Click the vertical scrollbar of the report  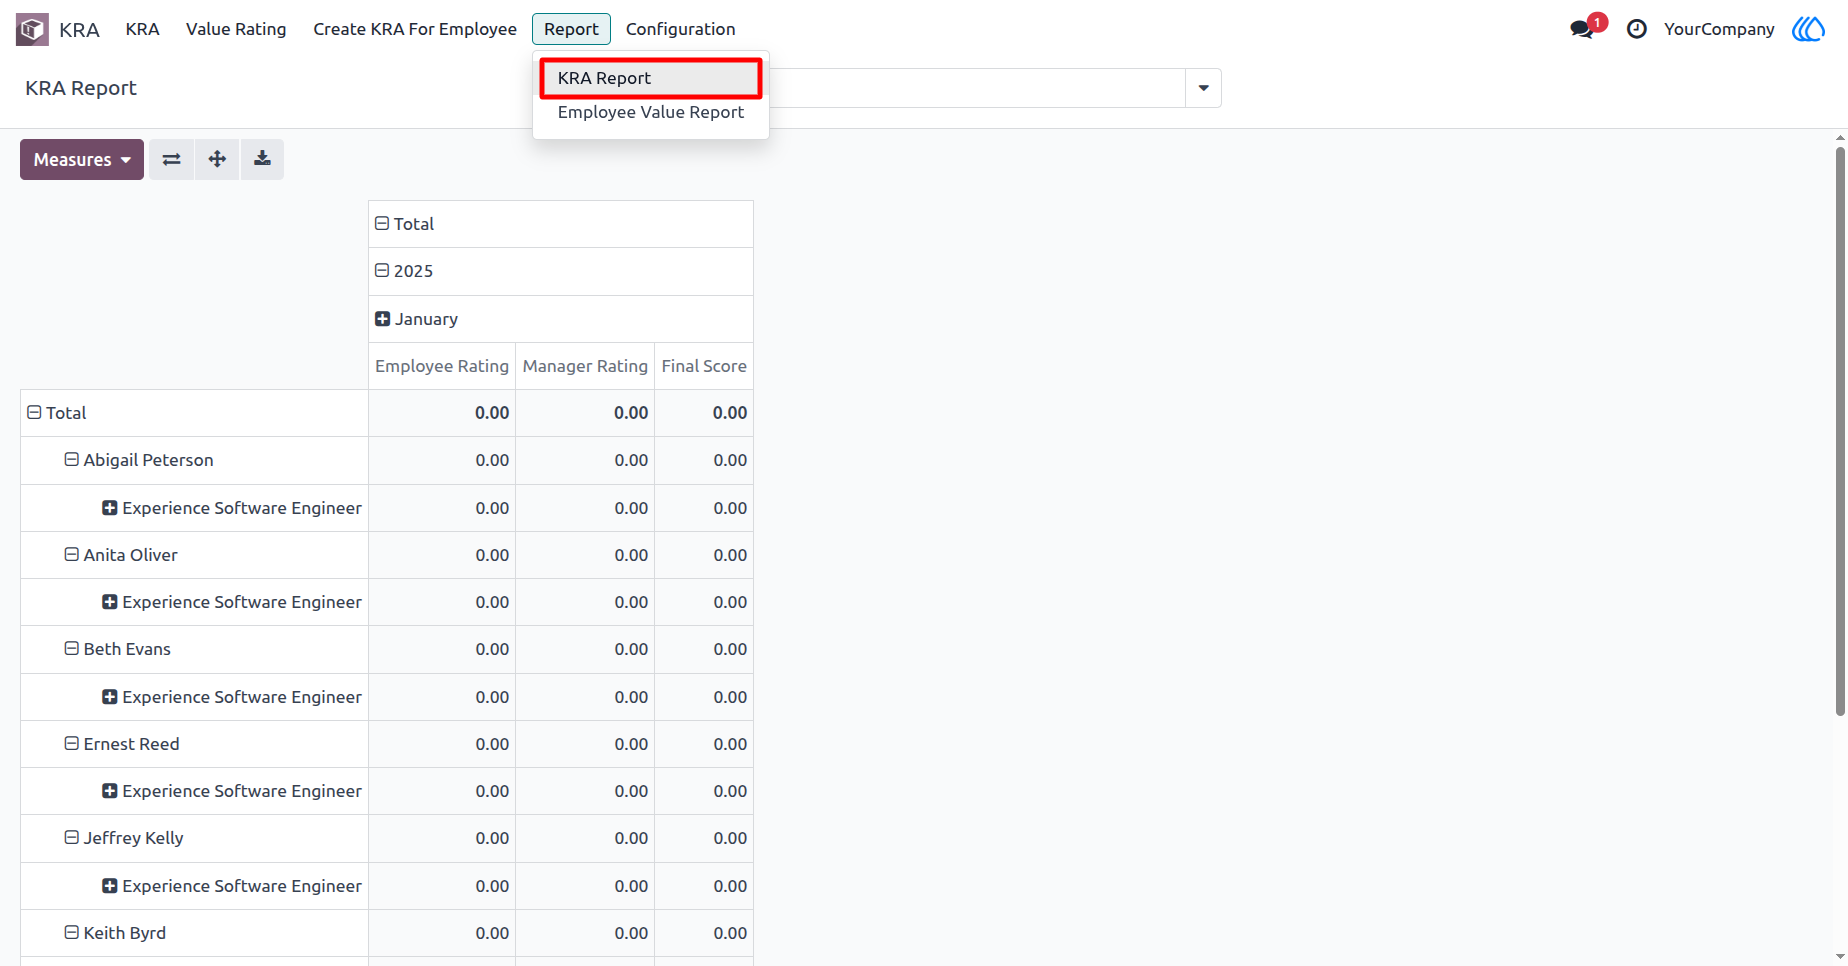coord(1840,430)
